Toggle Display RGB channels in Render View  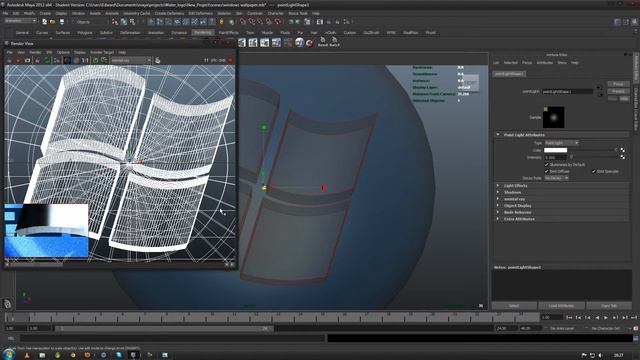[x=67, y=60]
